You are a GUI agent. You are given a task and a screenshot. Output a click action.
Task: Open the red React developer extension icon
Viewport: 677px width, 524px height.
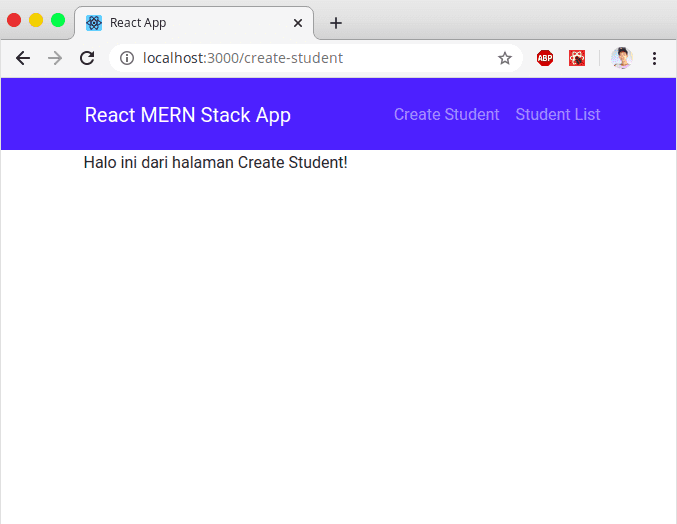tap(577, 58)
